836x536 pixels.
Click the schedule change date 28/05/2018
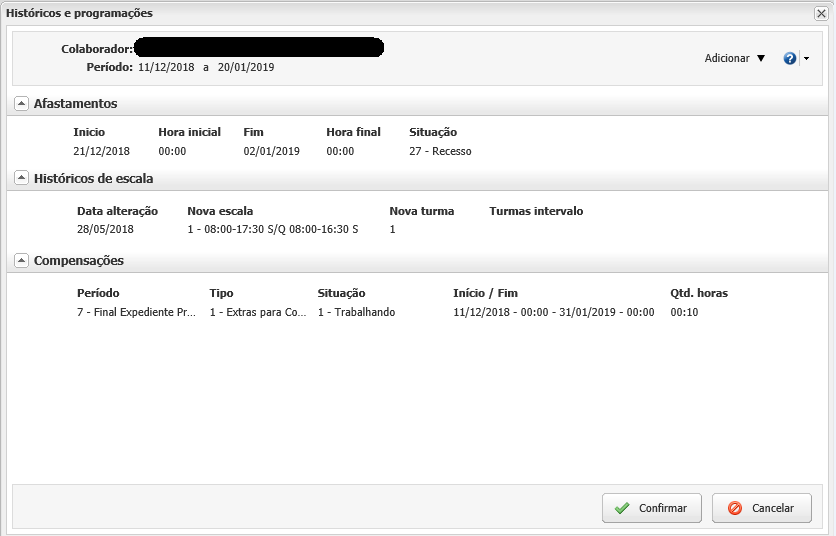pos(104,230)
